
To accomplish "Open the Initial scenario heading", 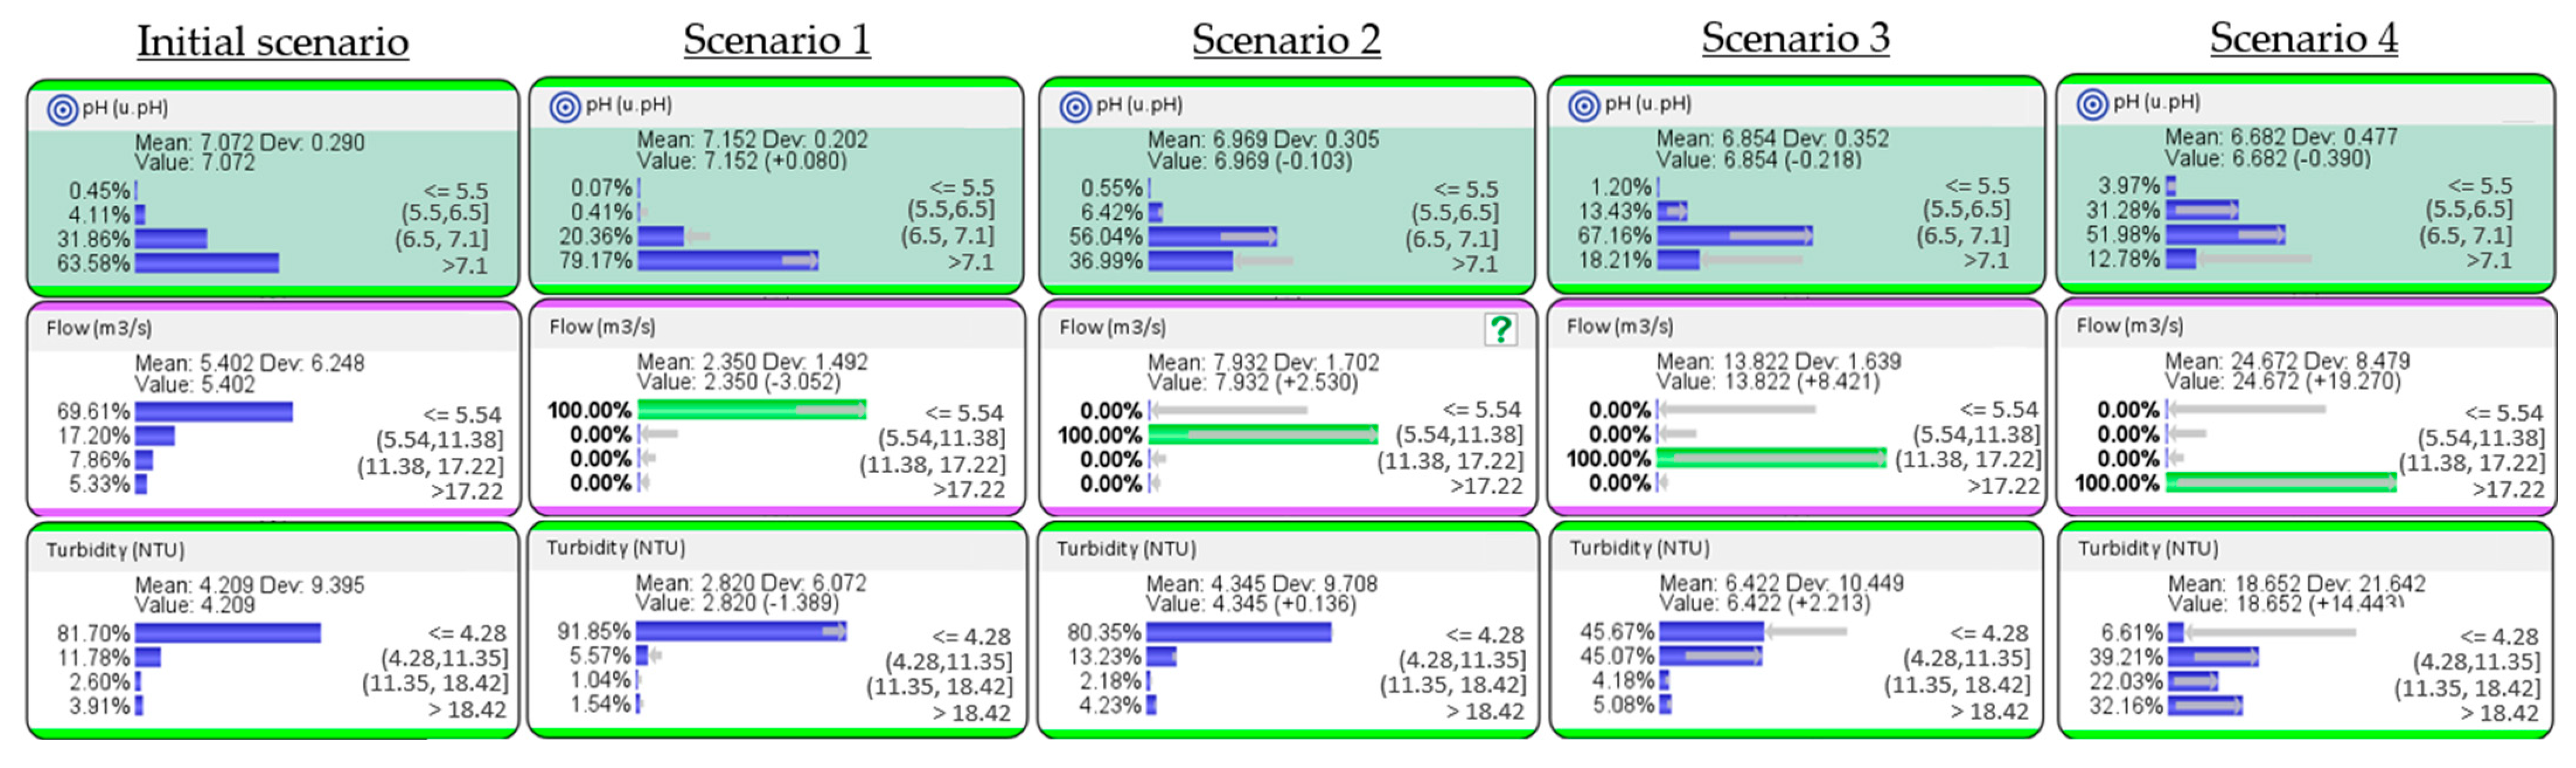I will pos(272,42).
